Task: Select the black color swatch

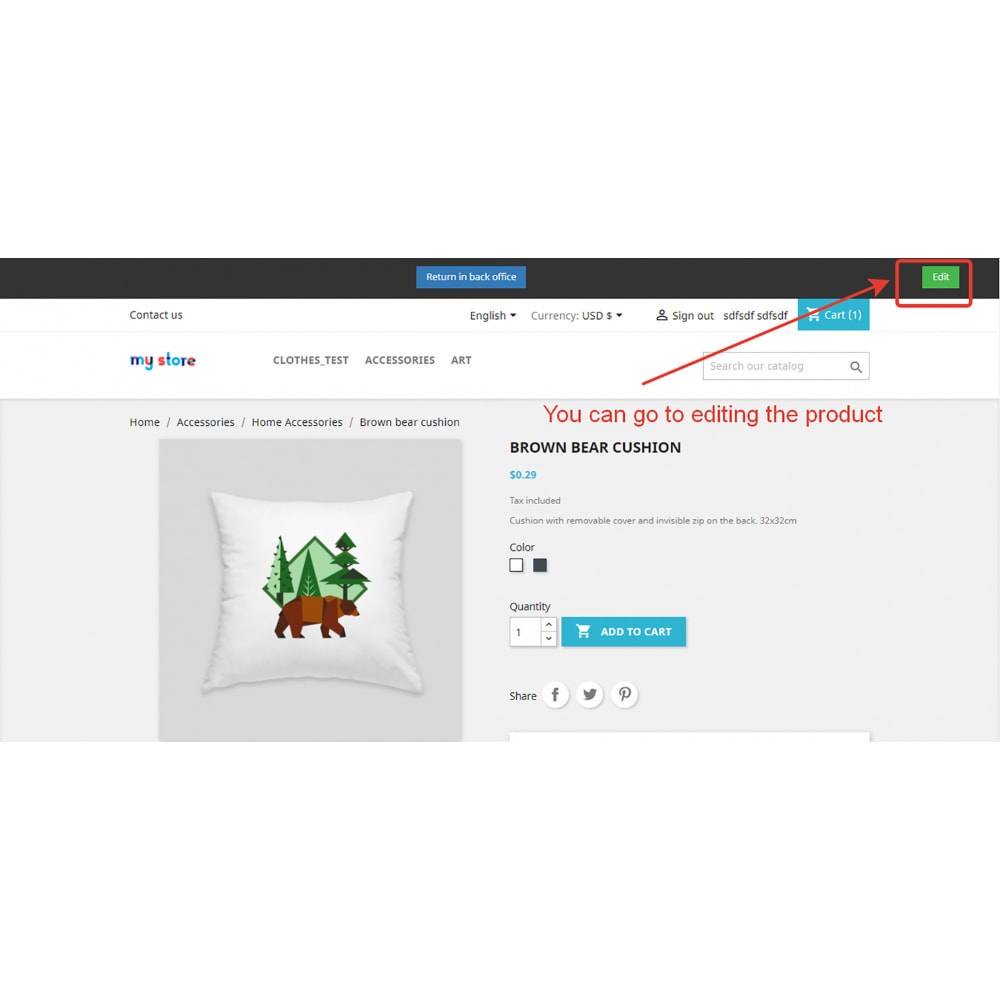Action: 540,565
